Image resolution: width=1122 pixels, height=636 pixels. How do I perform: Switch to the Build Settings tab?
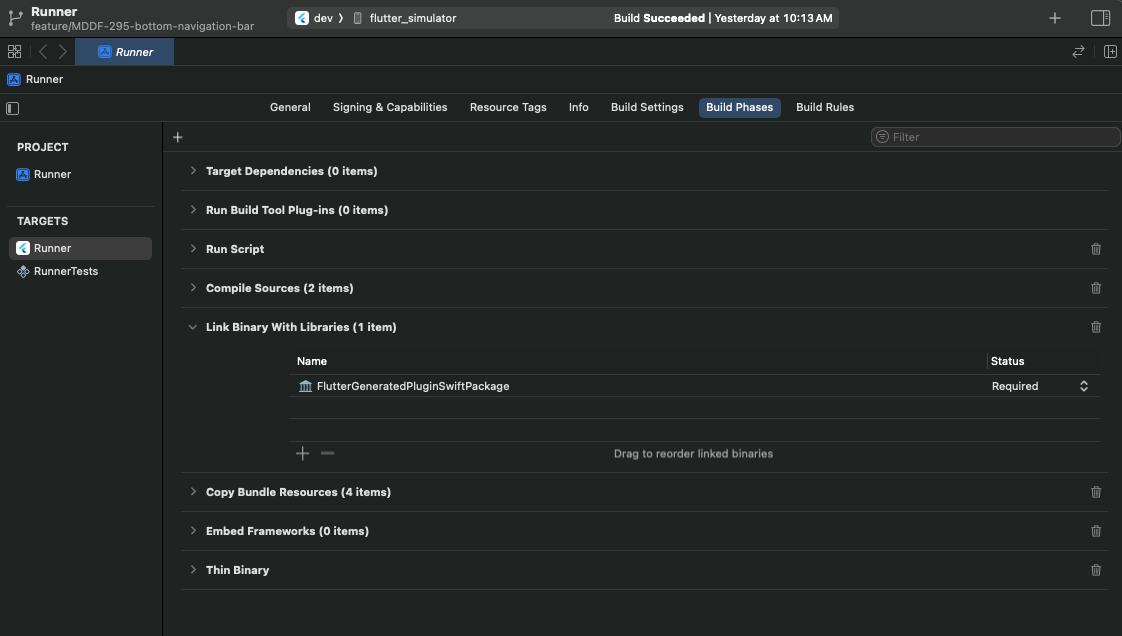pyautogui.click(x=647, y=107)
